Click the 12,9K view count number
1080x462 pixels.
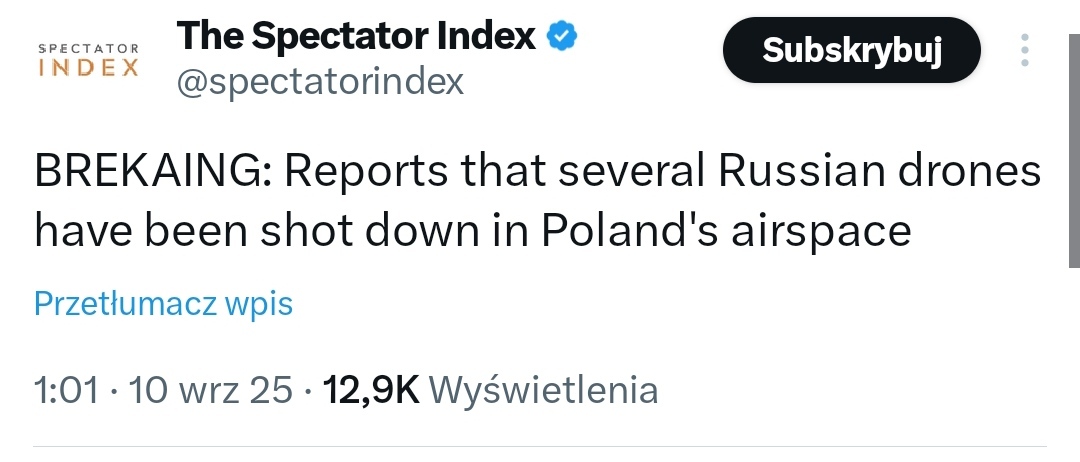372,390
